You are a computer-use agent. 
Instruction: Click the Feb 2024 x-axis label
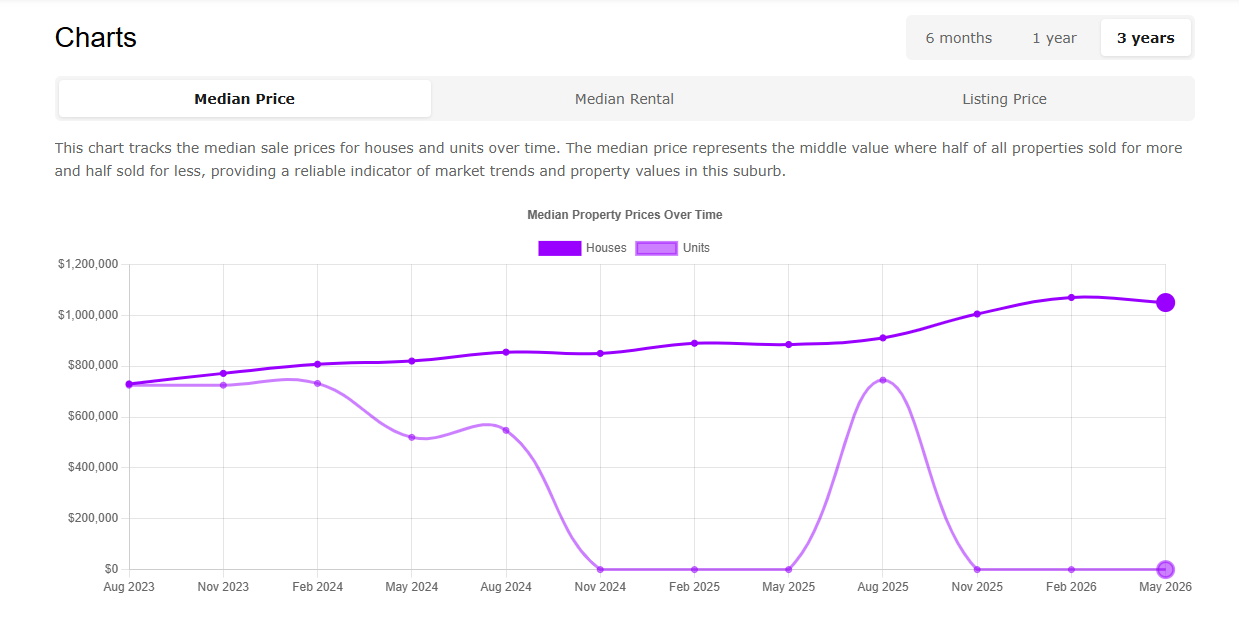(318, 587)
